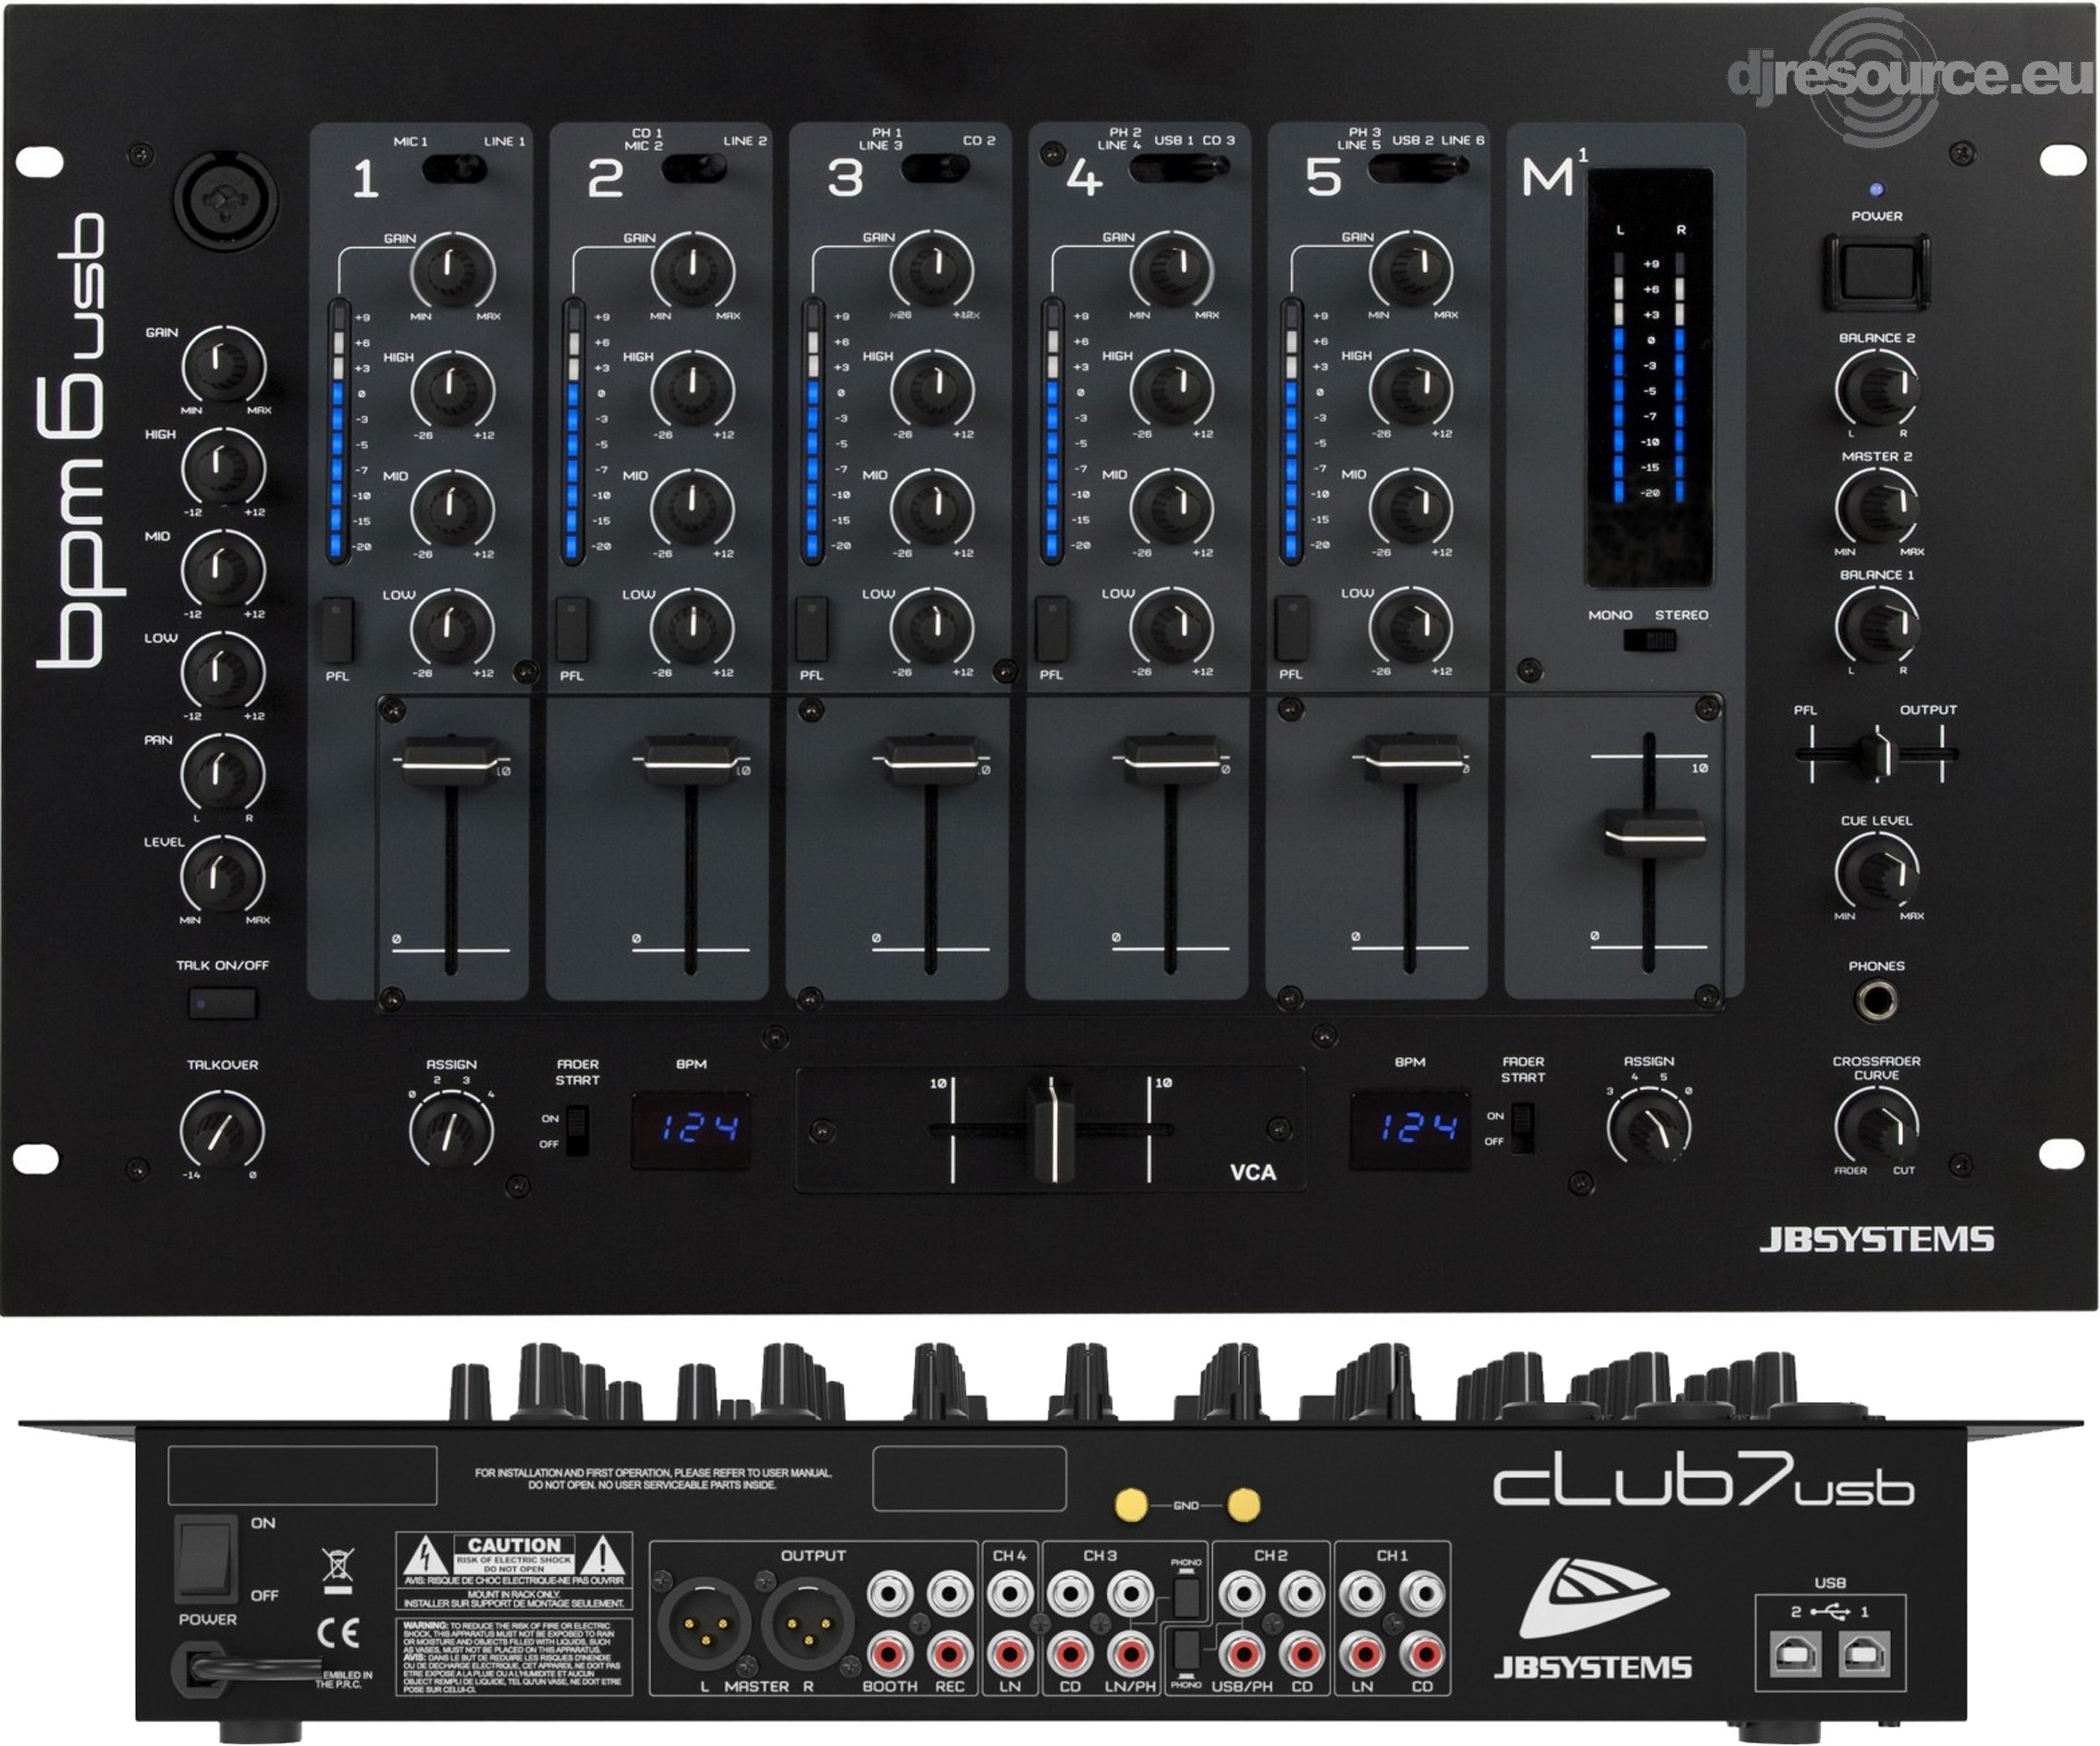This screenshot has width=2100, height=1746.
Task: Click the front-panel mic combo XLR input
Action: coord(226,198)
